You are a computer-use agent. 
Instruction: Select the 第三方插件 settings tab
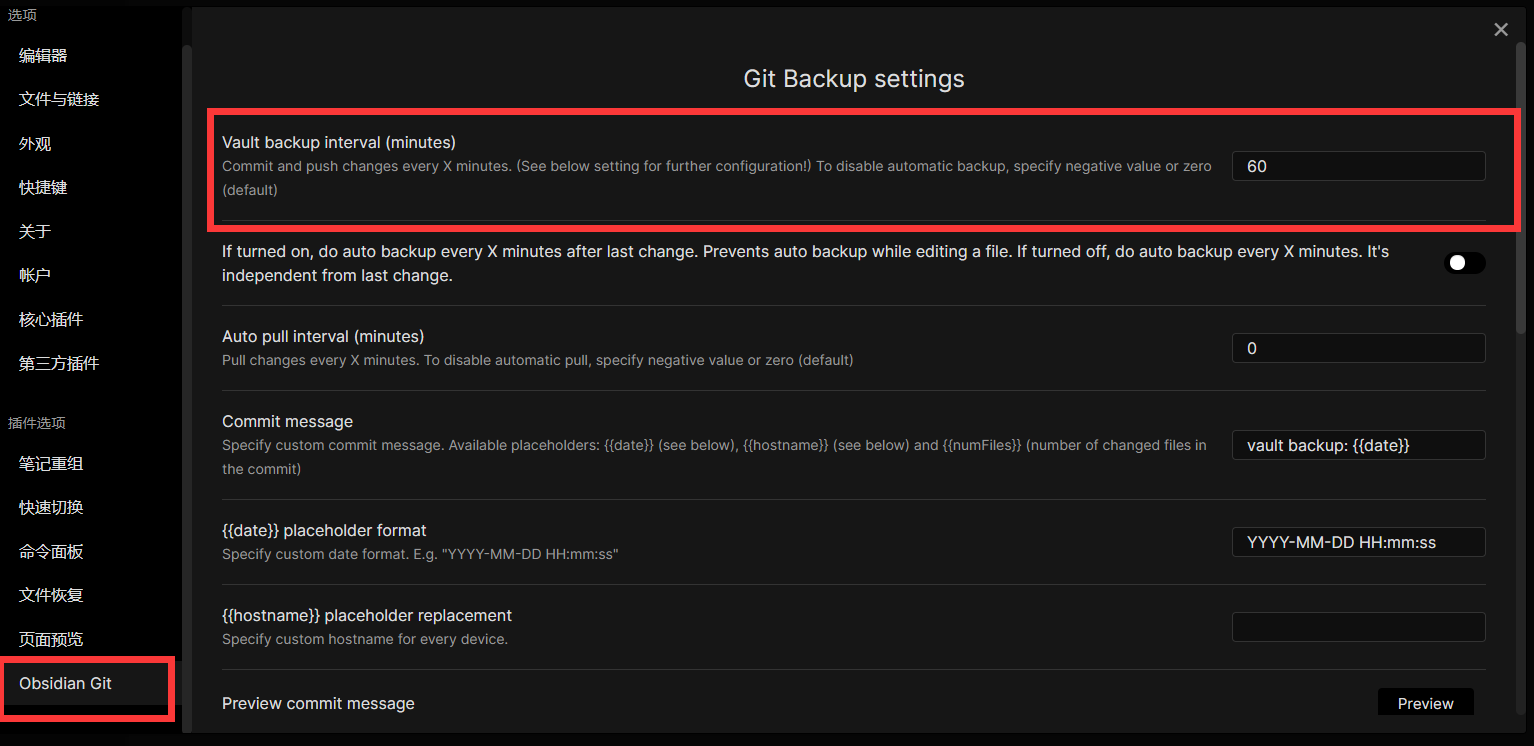[x=59, y=364]
